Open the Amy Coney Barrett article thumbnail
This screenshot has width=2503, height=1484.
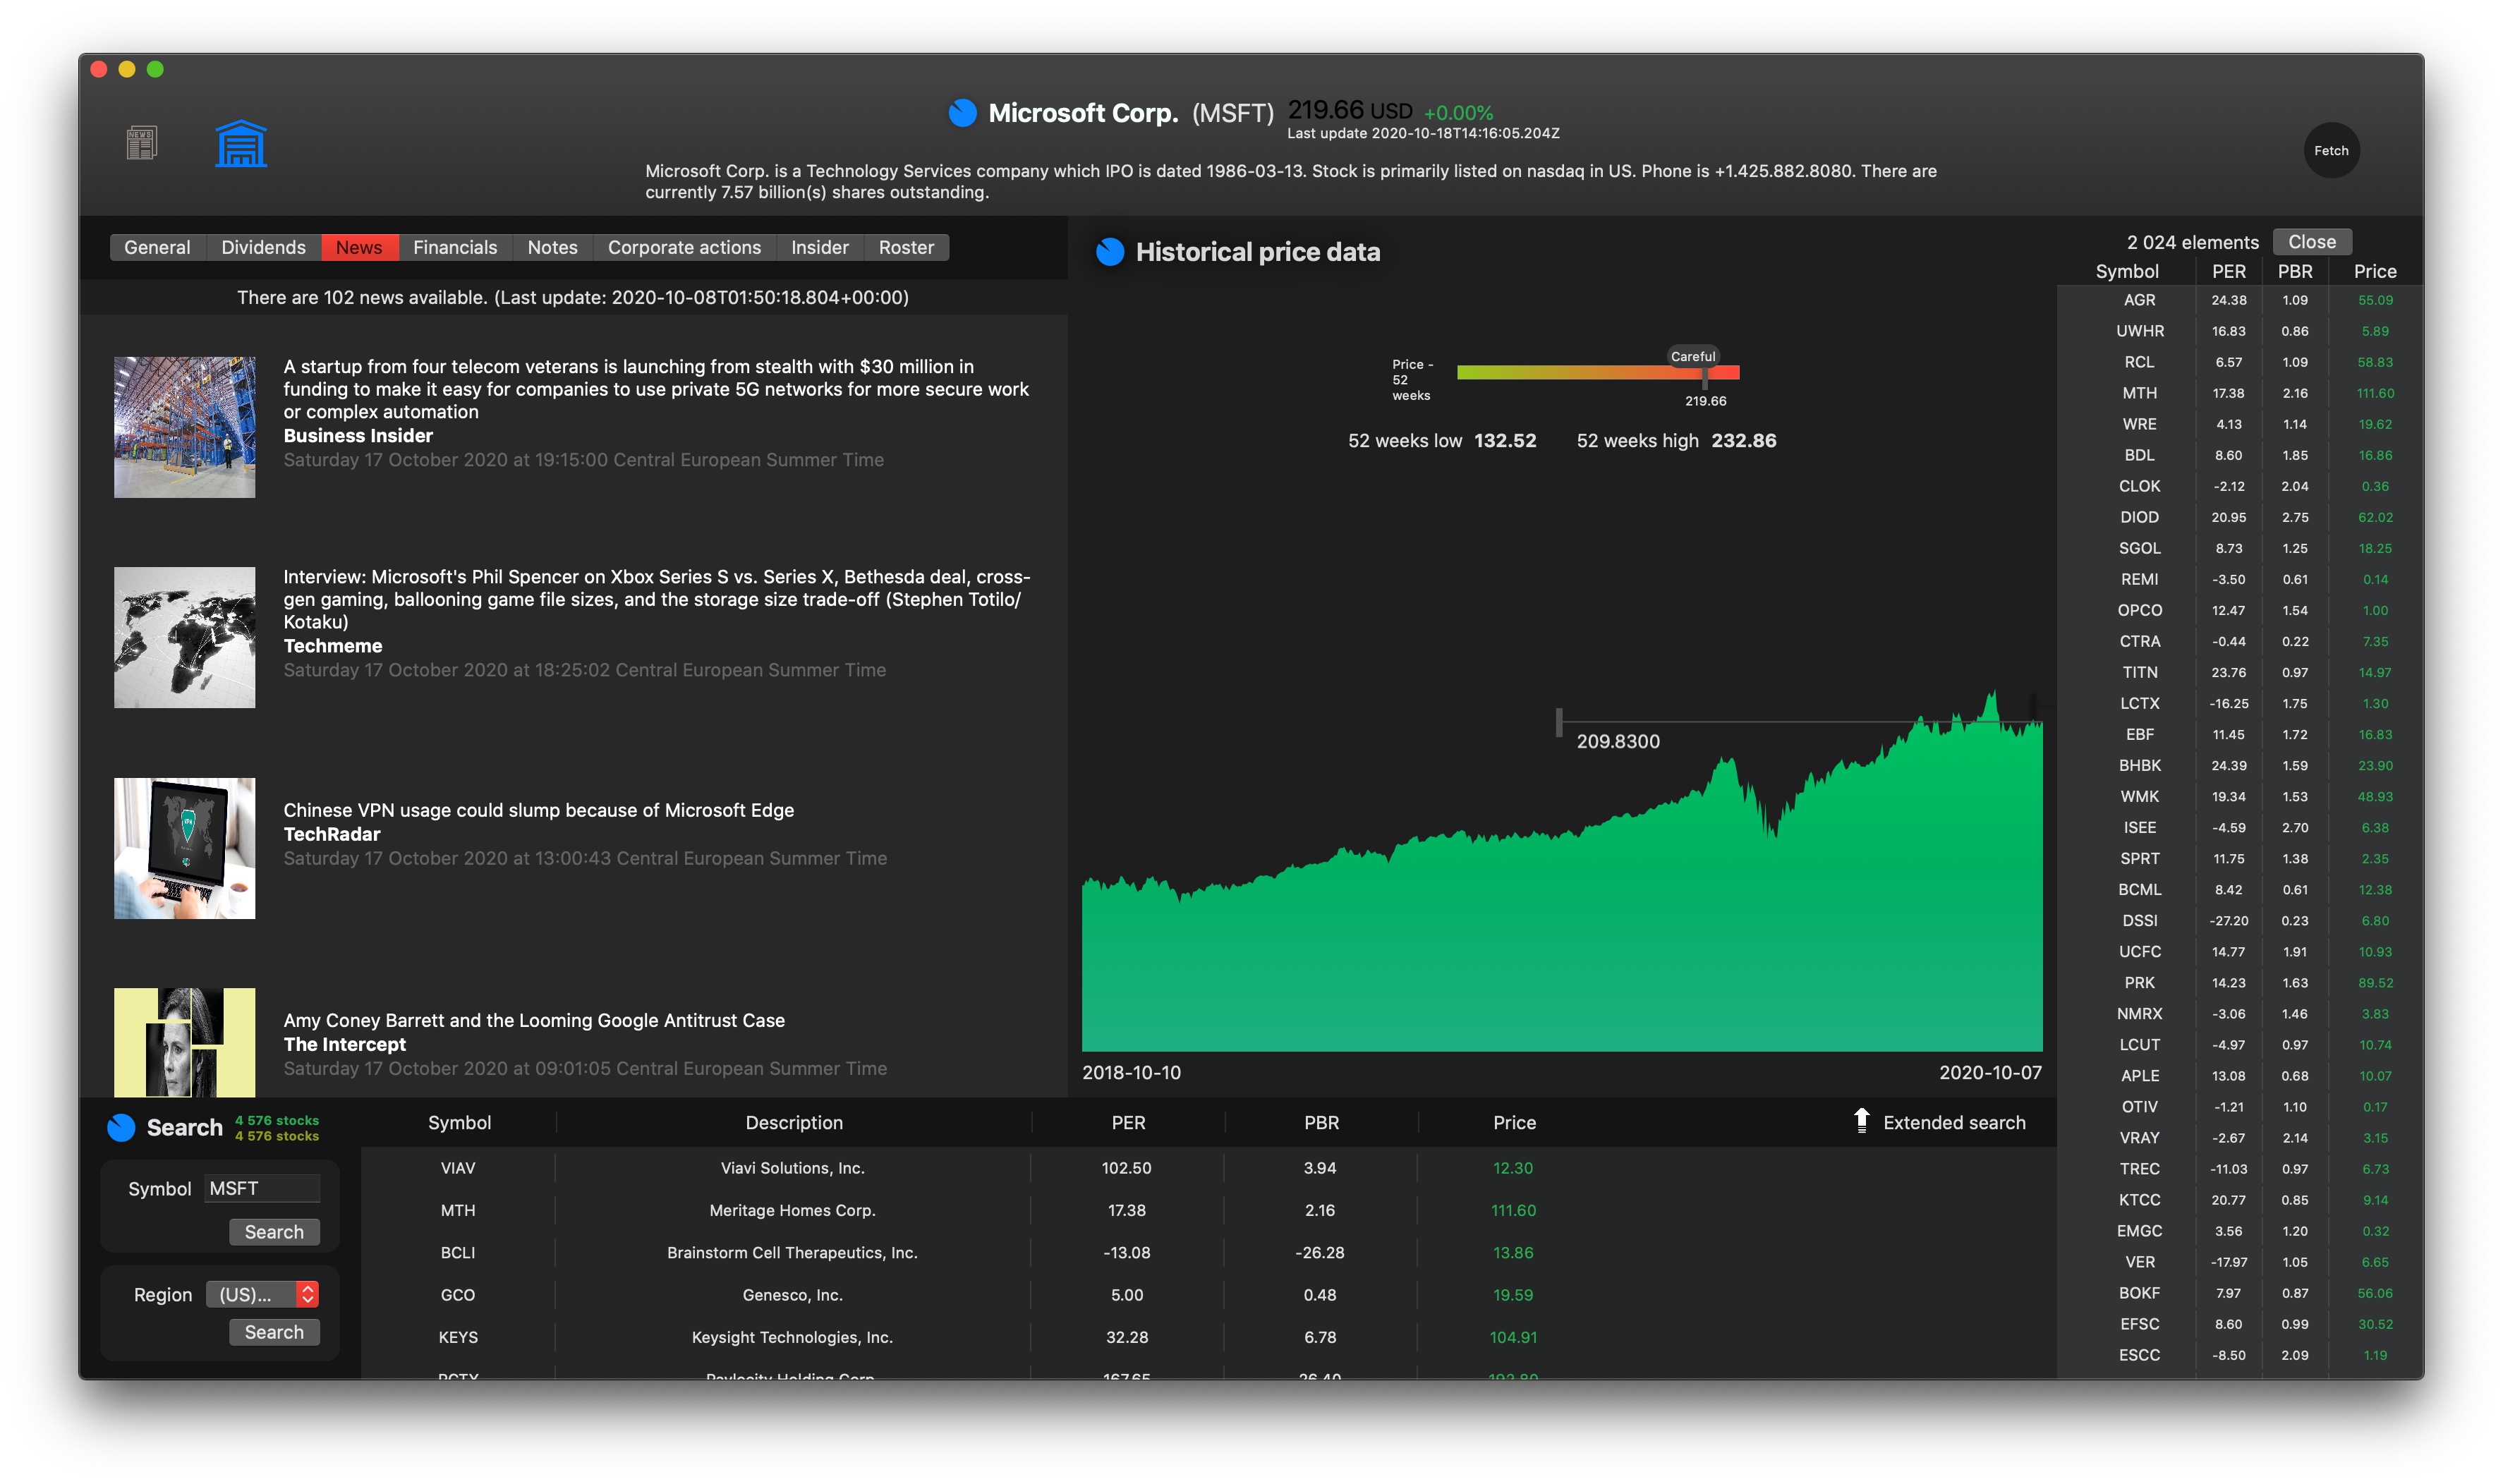coord(184,1042)
